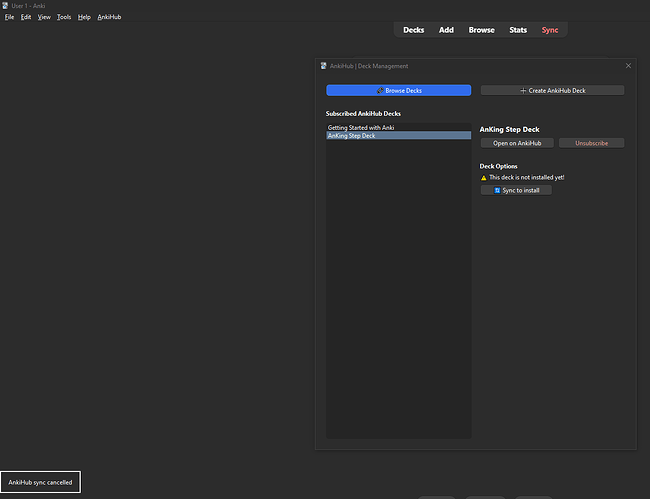This screenshot has width=650, height=499.
Task: Open the File menu
Action: (9, 17)
